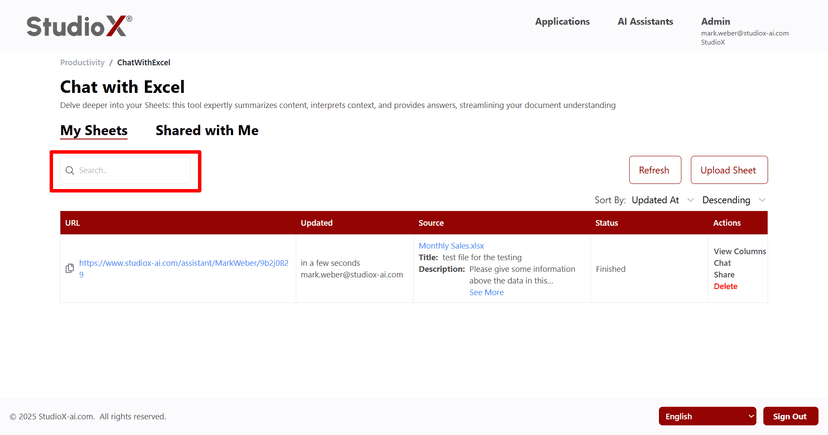Sign out using the Sign Out button
The image size is (828, 435).
point(790,416)
